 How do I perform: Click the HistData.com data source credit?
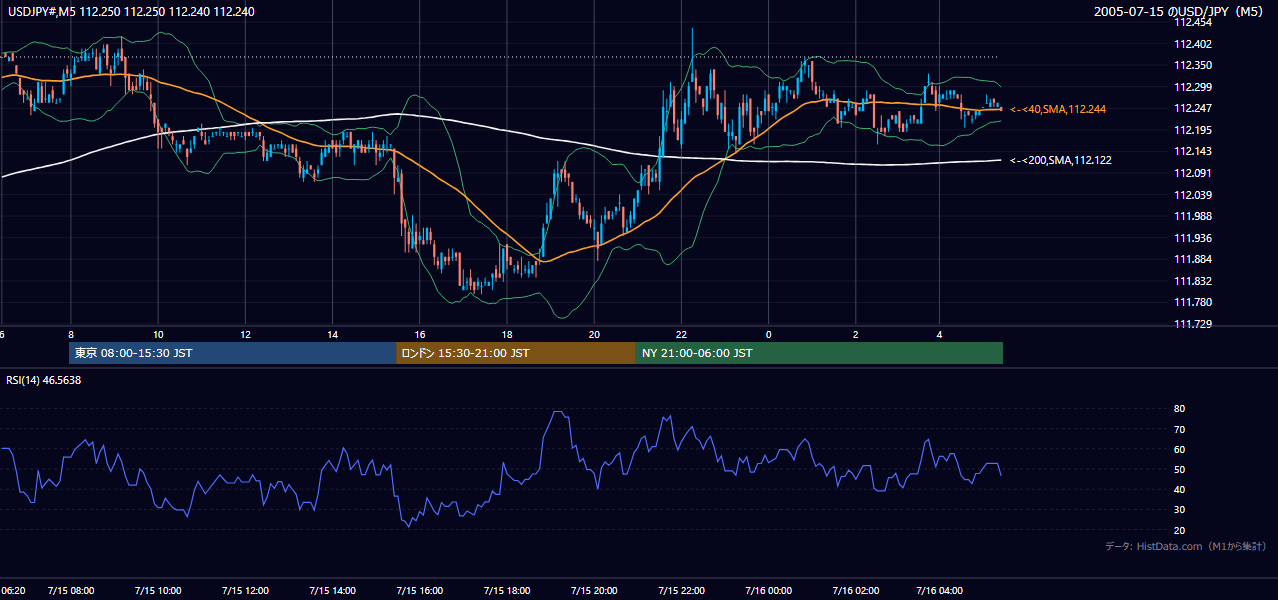[1185, 547]
